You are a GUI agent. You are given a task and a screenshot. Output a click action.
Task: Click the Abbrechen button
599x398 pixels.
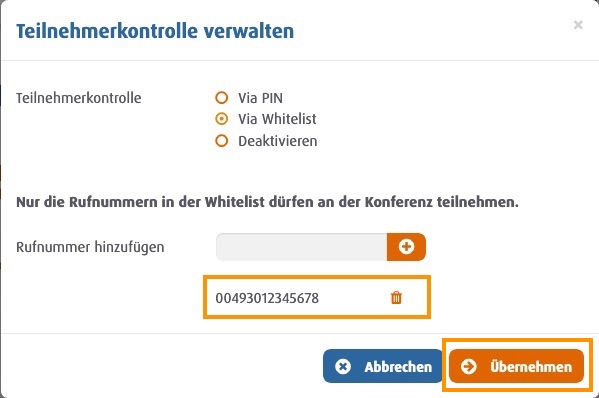pyautogui.click(x=383, y=366)
